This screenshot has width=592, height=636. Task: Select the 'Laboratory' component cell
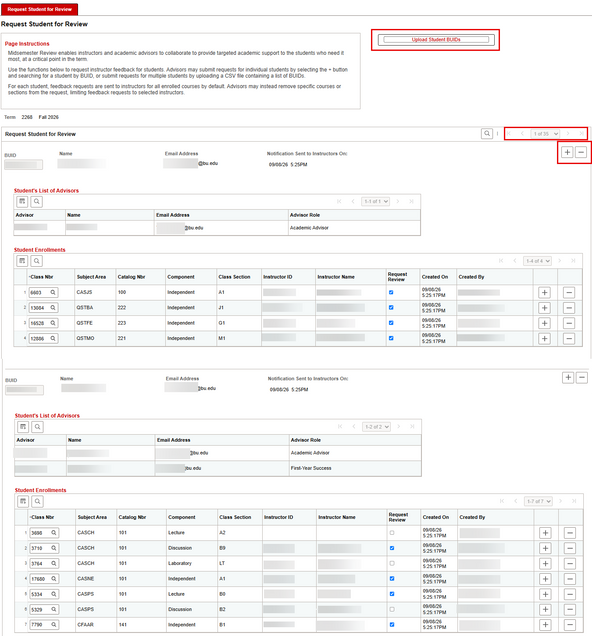click(x=180, y=563)
